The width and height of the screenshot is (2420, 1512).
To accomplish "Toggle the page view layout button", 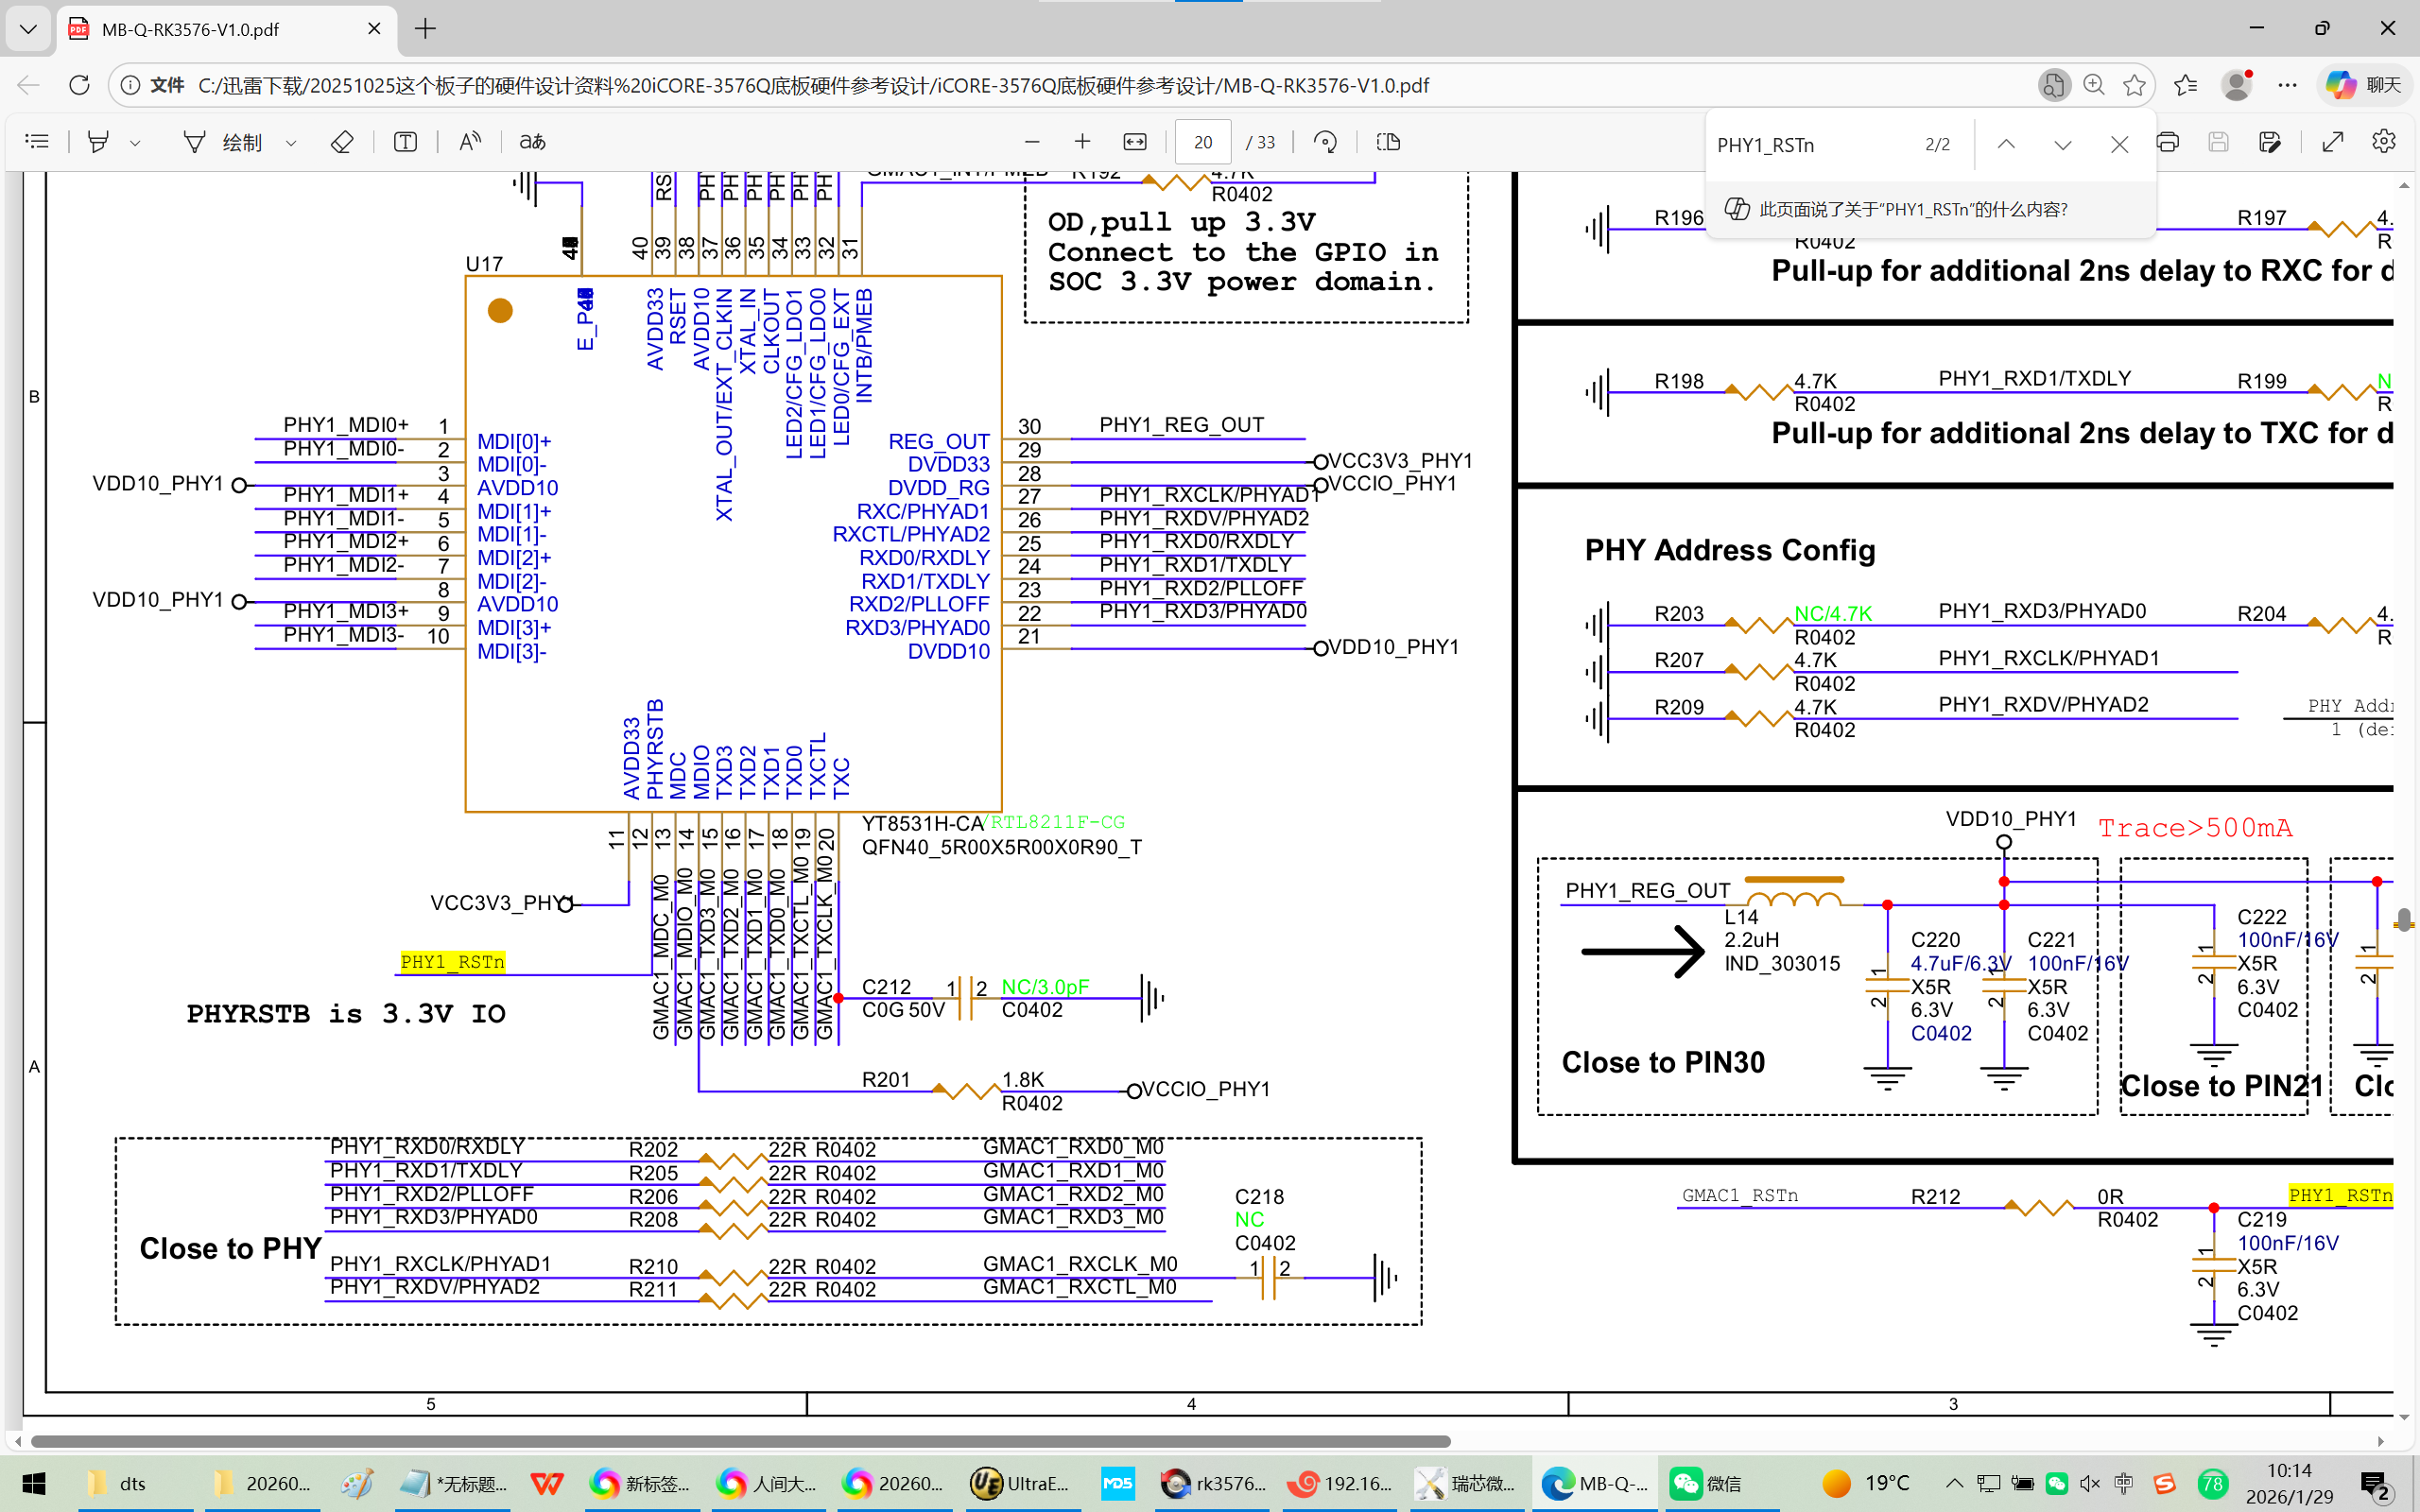I will [x=1388, y=142].
